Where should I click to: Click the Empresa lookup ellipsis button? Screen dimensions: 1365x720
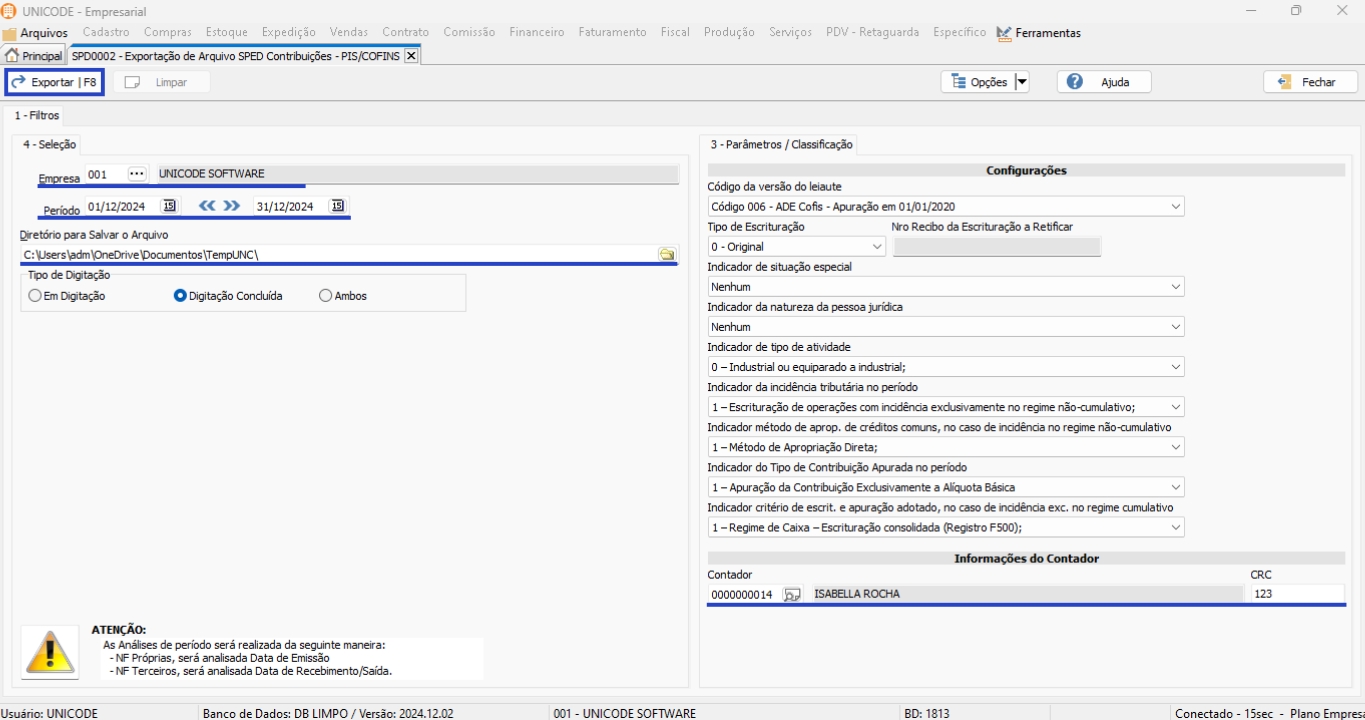[137, 174]
